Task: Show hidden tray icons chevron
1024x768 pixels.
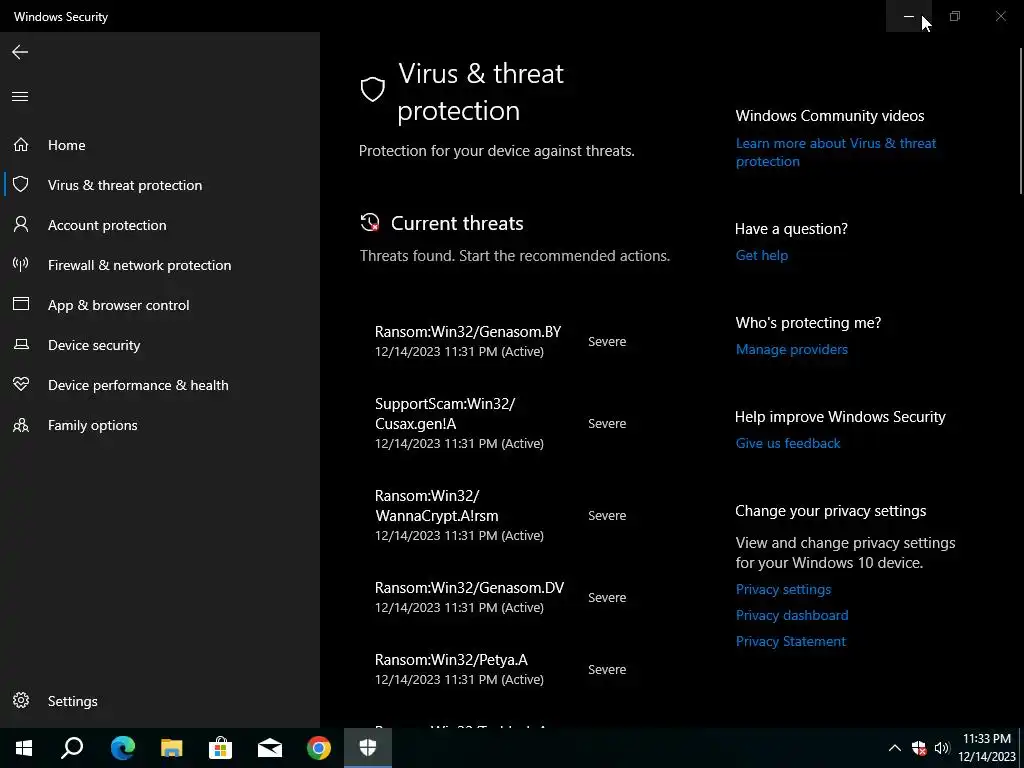Action: click(x=895, y=748)
